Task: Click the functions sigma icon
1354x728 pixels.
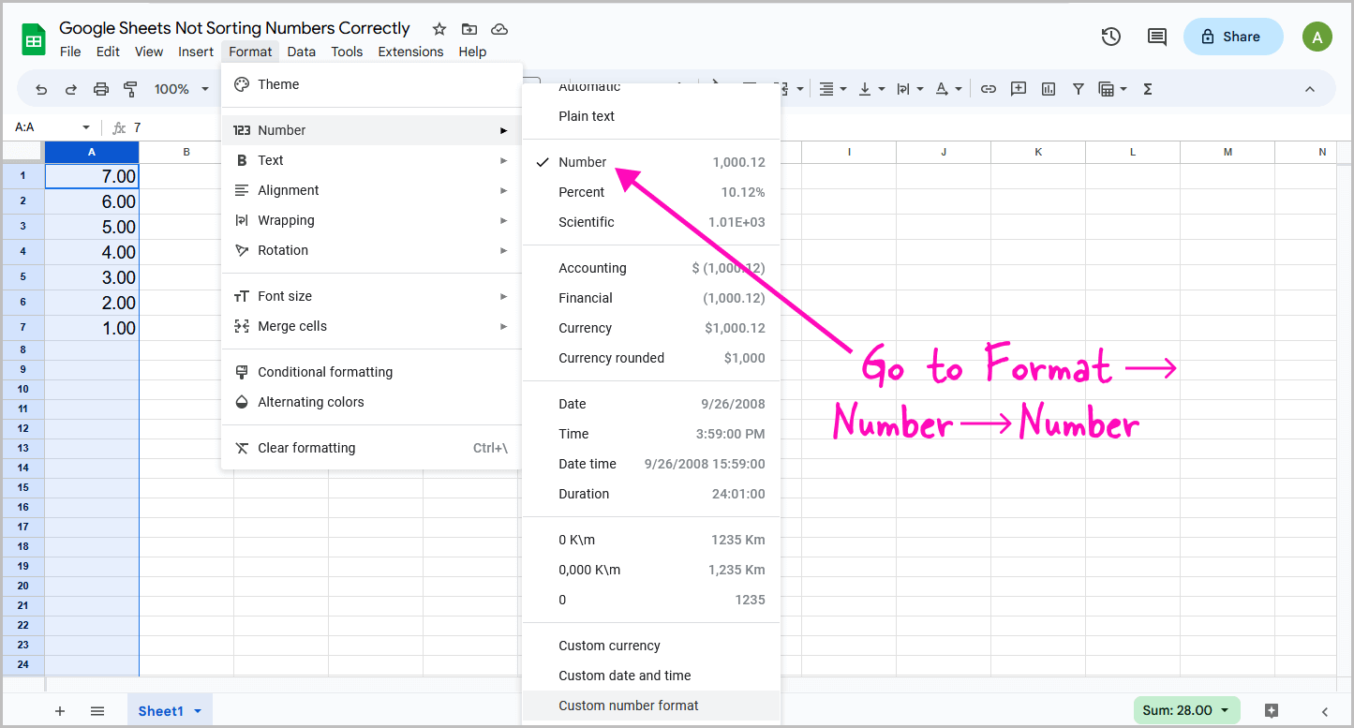Action: (1147, 89)
